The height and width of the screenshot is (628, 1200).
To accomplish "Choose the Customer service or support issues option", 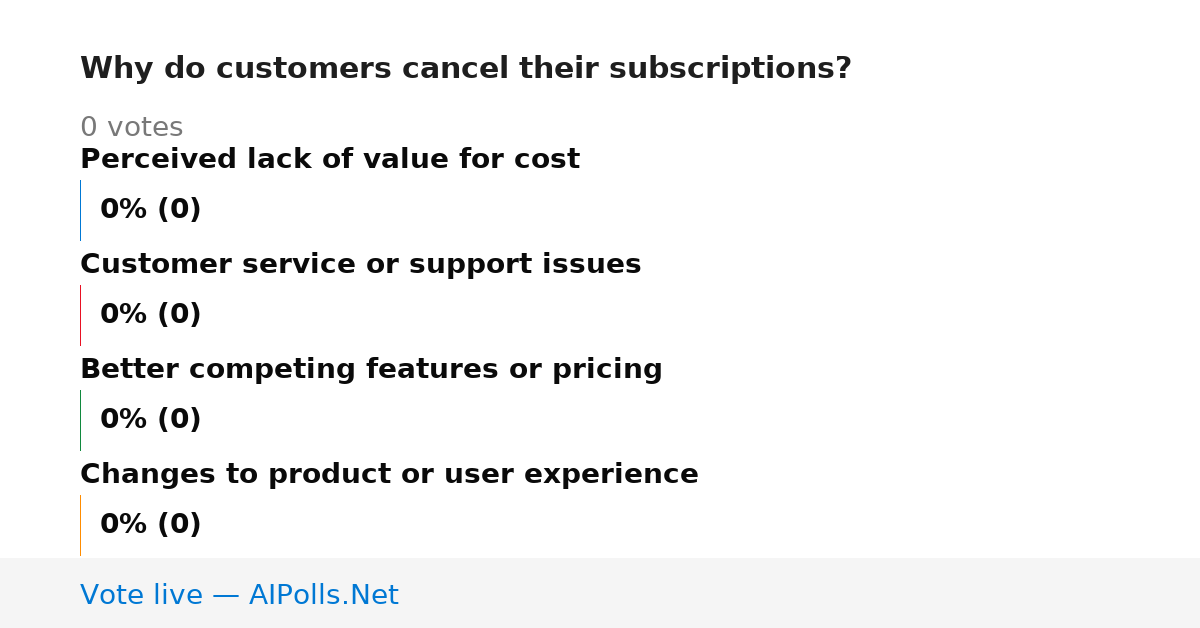I will [360, 264].
